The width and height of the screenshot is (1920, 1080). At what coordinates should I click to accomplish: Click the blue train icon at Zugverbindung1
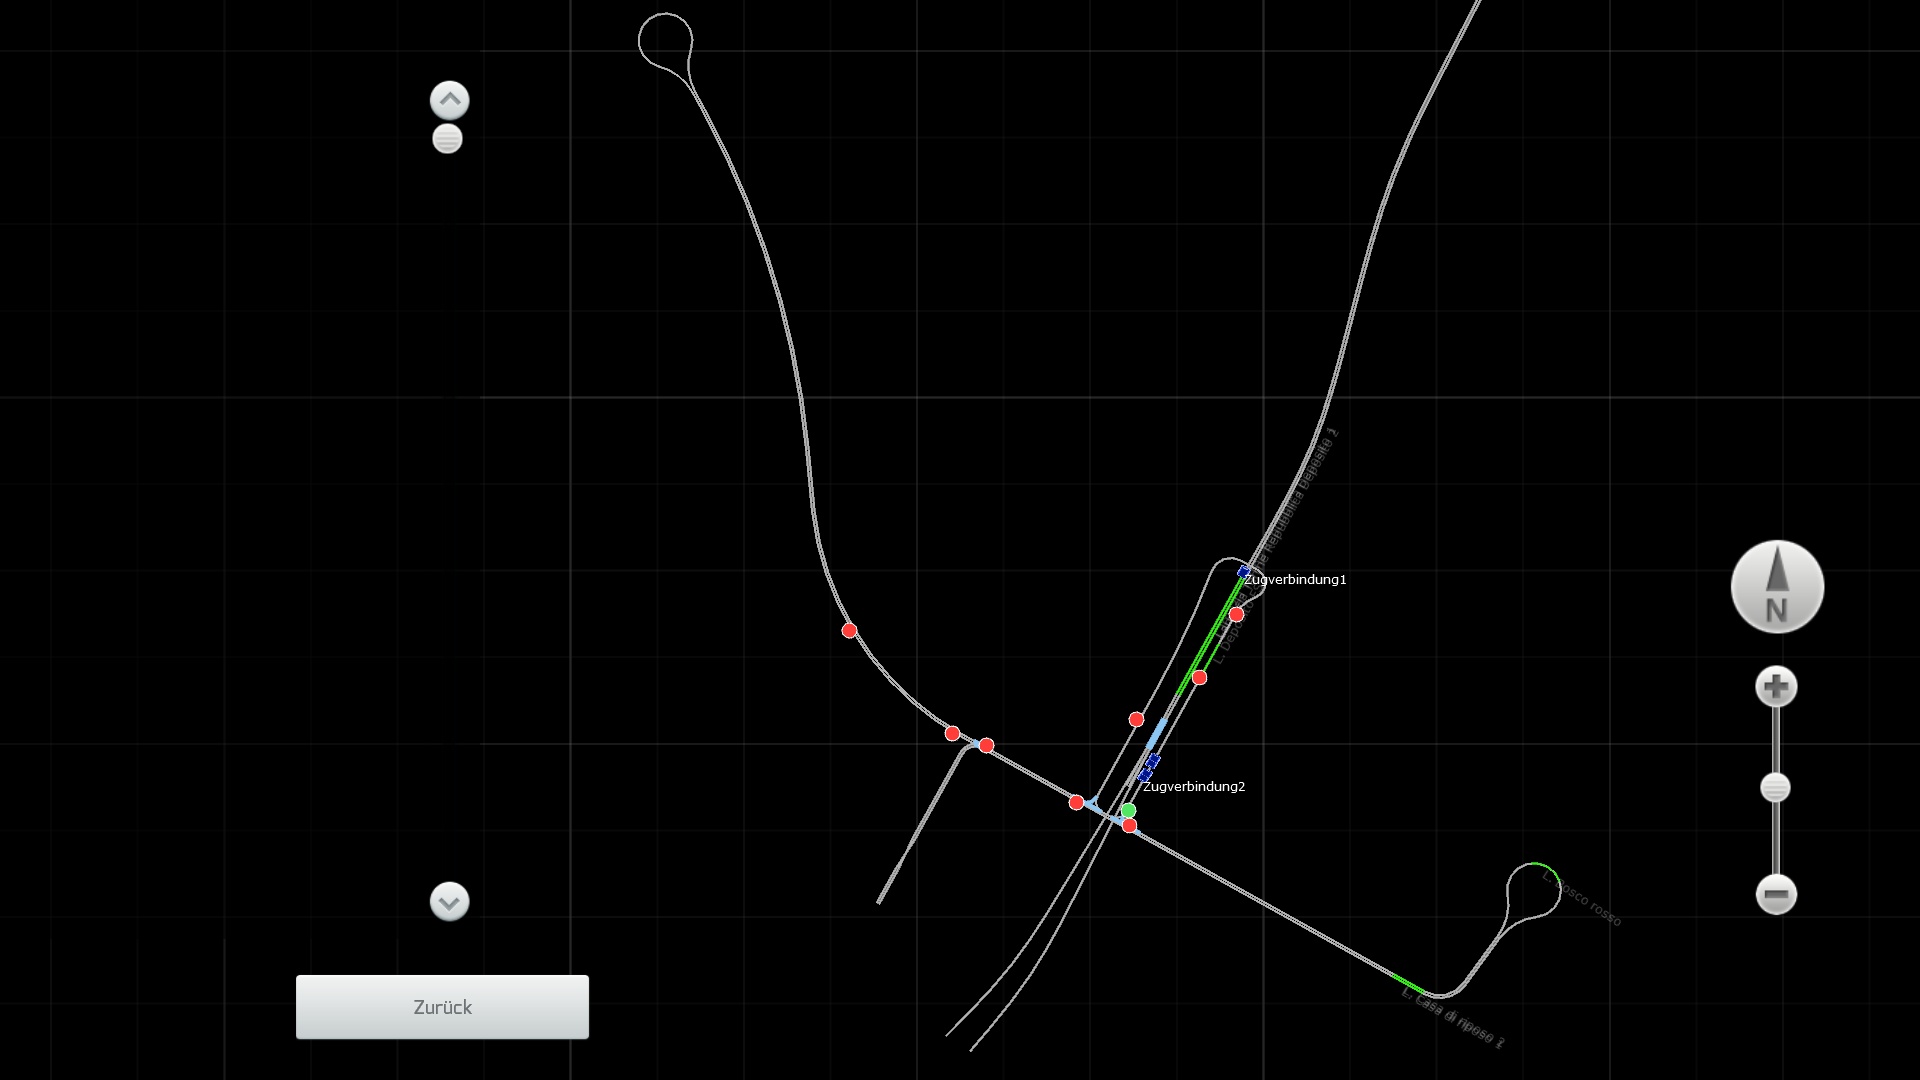1244,572
